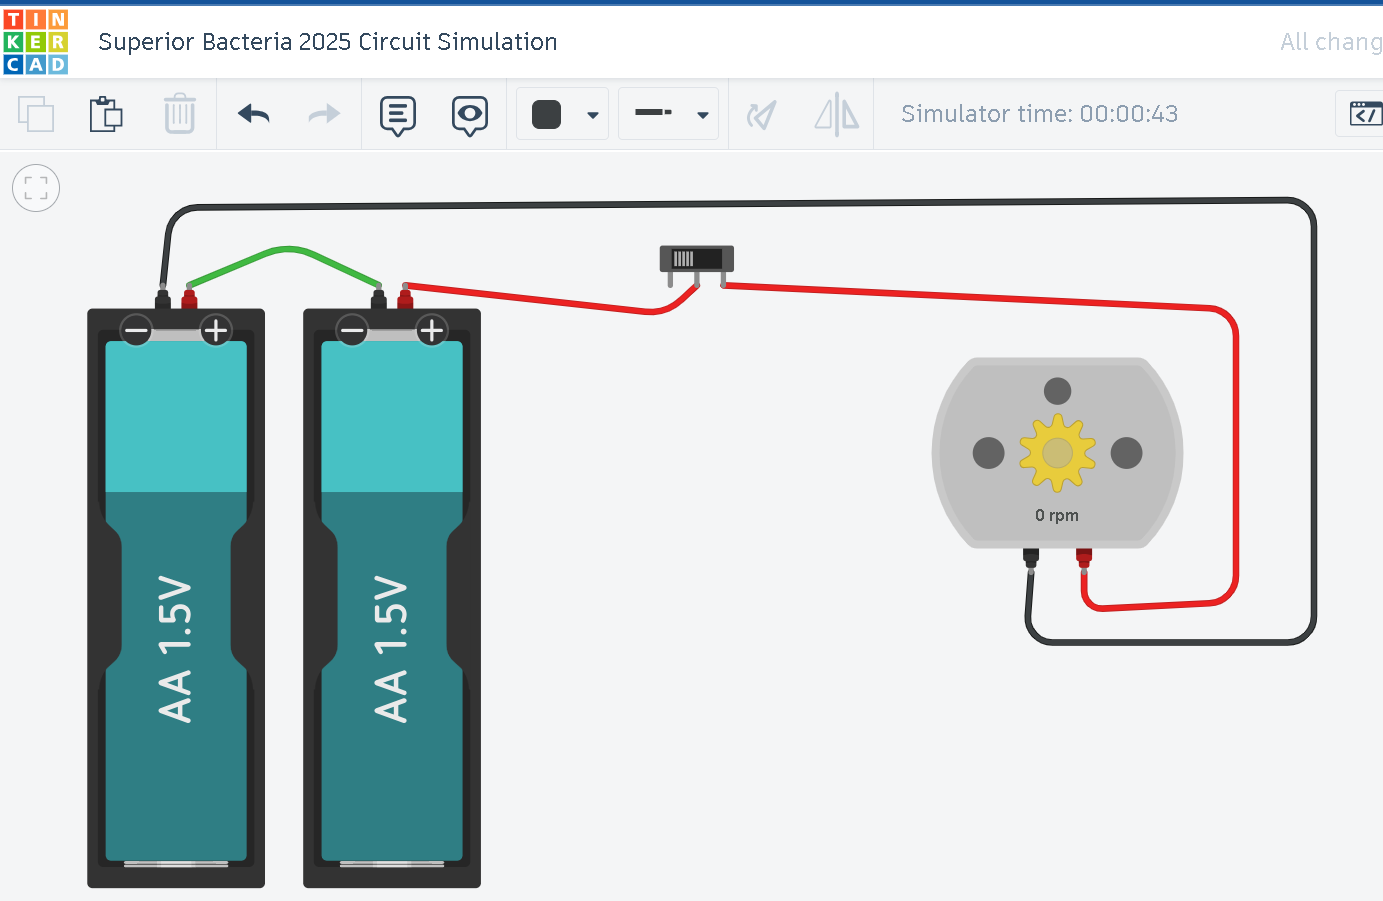Click the motor's black negative terminal
This screenshot has height=901, width=1383.
coord(1031,557)
